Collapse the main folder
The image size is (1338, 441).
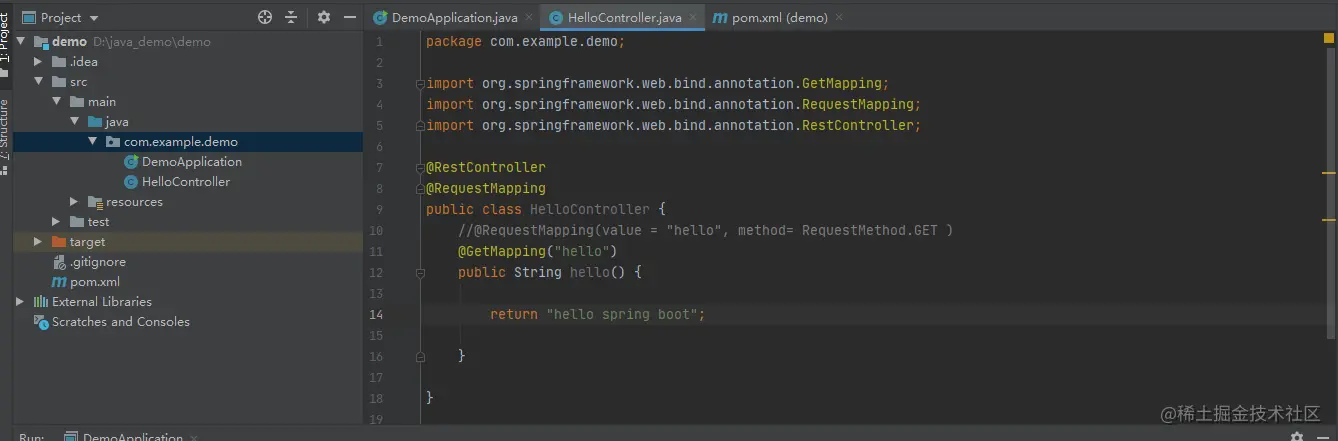(56, 101)
